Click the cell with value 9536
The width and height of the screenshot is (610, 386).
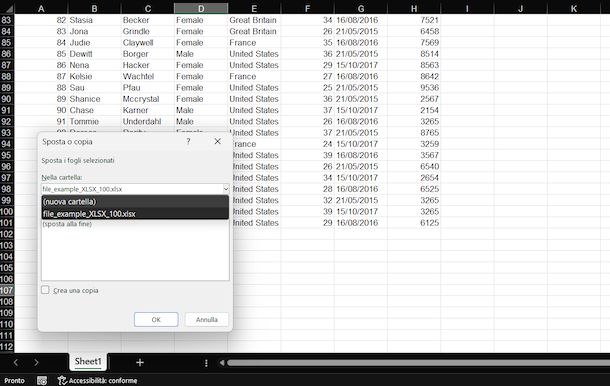(x=414, y=88)
